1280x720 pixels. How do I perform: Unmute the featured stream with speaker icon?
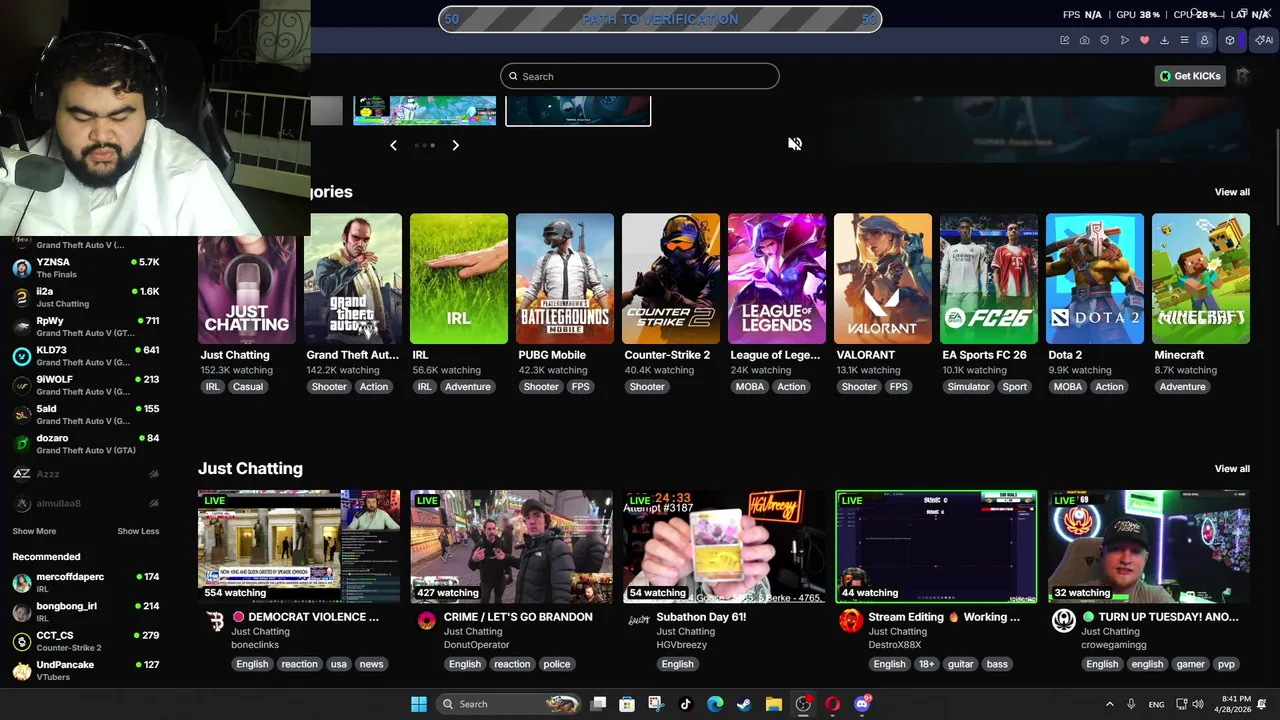point(795,144)
